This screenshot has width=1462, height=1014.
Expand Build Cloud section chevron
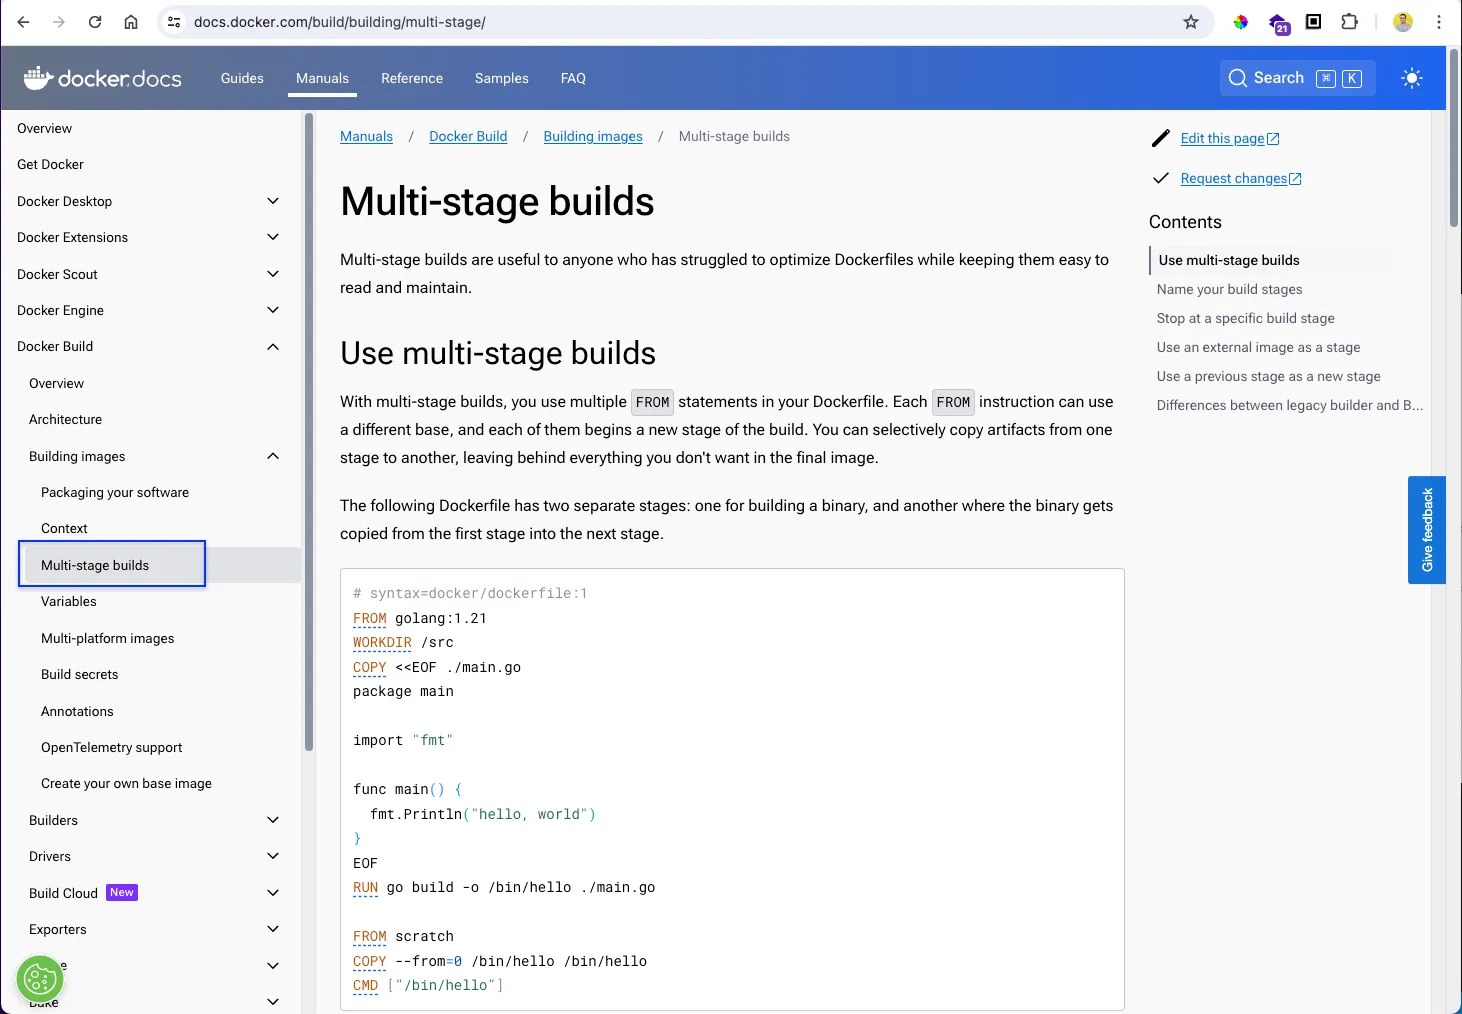coord(273,893)
